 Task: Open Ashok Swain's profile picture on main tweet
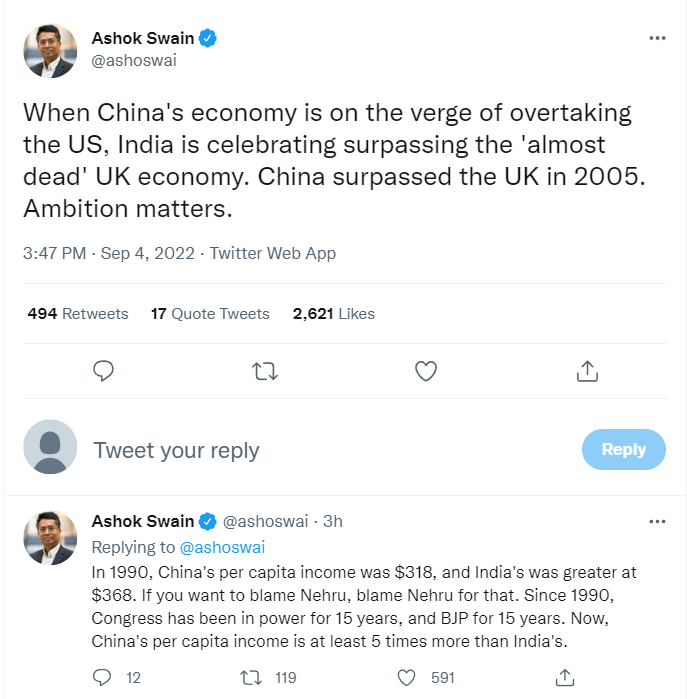coord(50,52)
